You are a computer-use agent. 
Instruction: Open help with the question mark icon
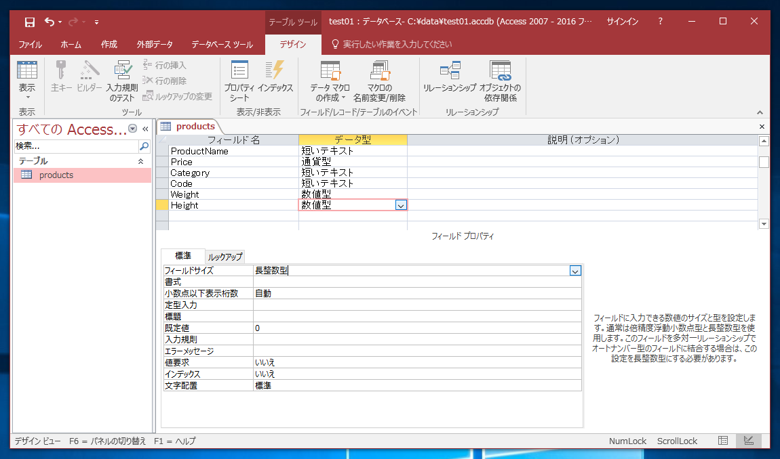click(x=660, y=21)
